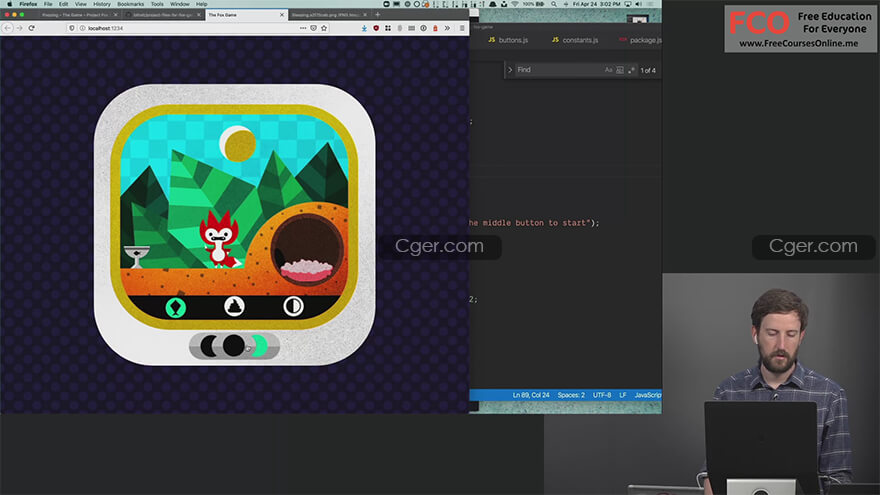Image resolution: width=880 pixels, height=495 pixels.
Task: Click the Pocket save icon in the URL bar
Action: coord(314,28)
